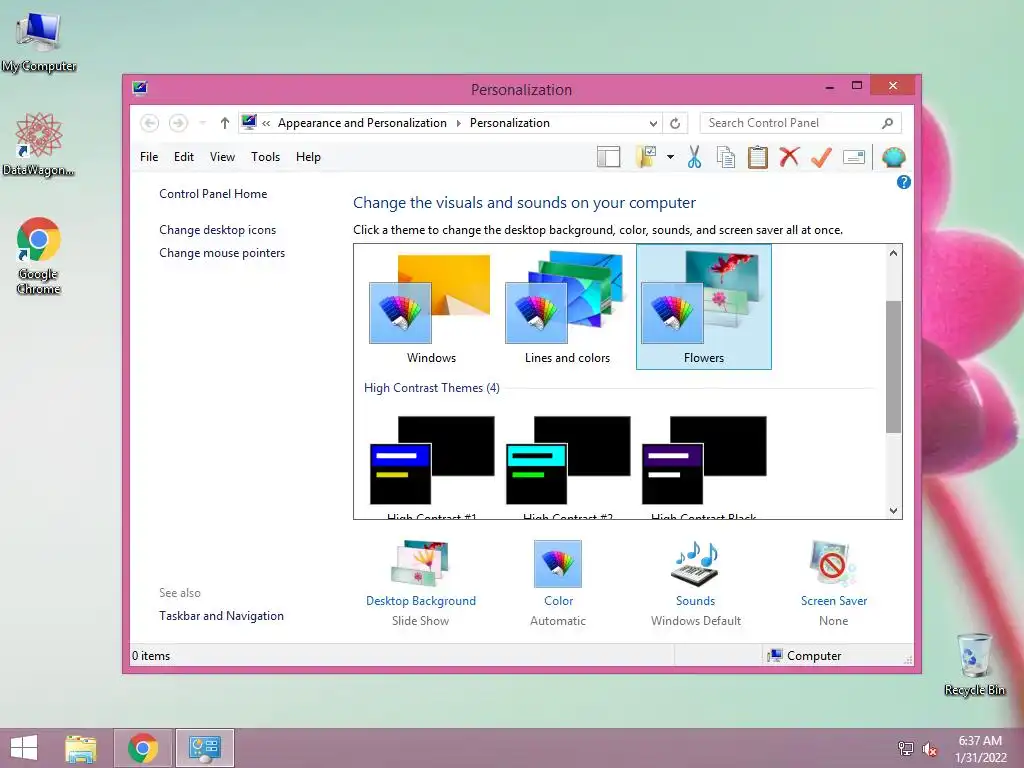Open the View menu
The image size is (1024, 768).
pos(222,157)
